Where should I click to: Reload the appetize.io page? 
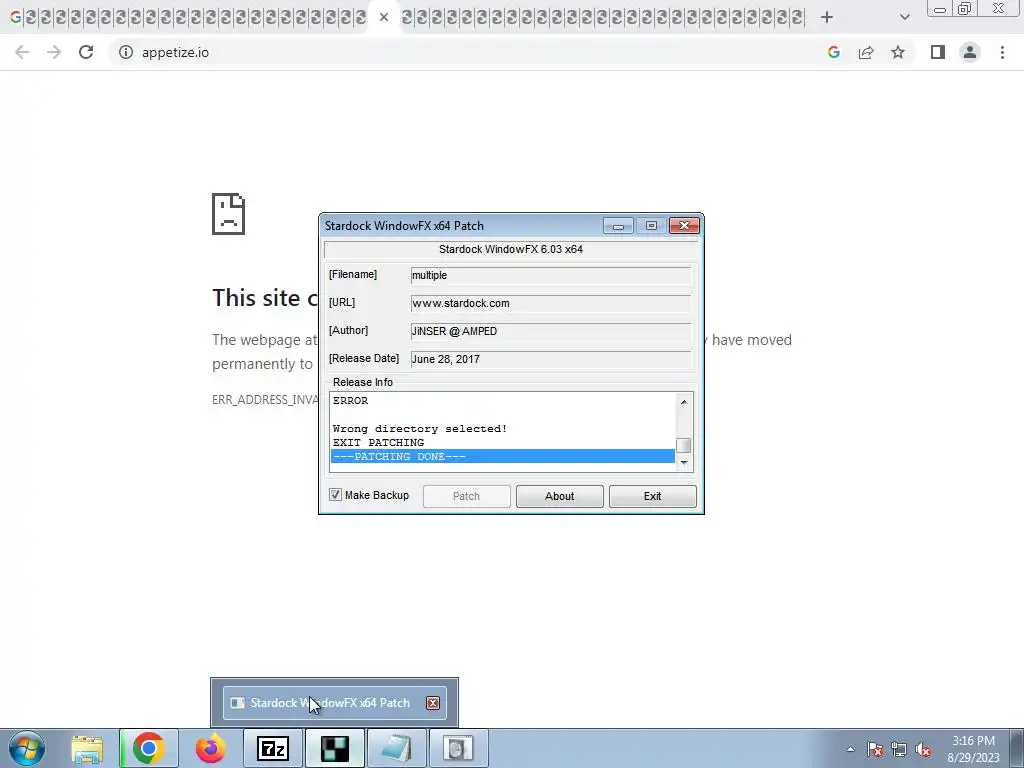tap(86, 52)
